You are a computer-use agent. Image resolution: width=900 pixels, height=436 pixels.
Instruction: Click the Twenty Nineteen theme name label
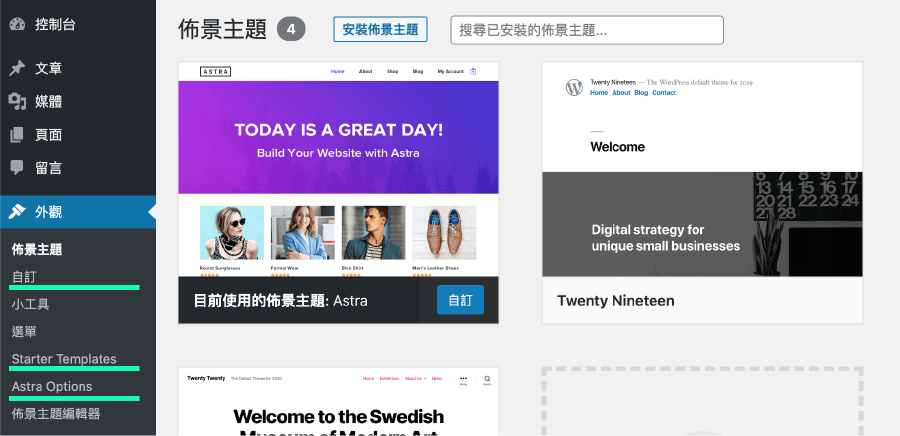pos(616,301)
